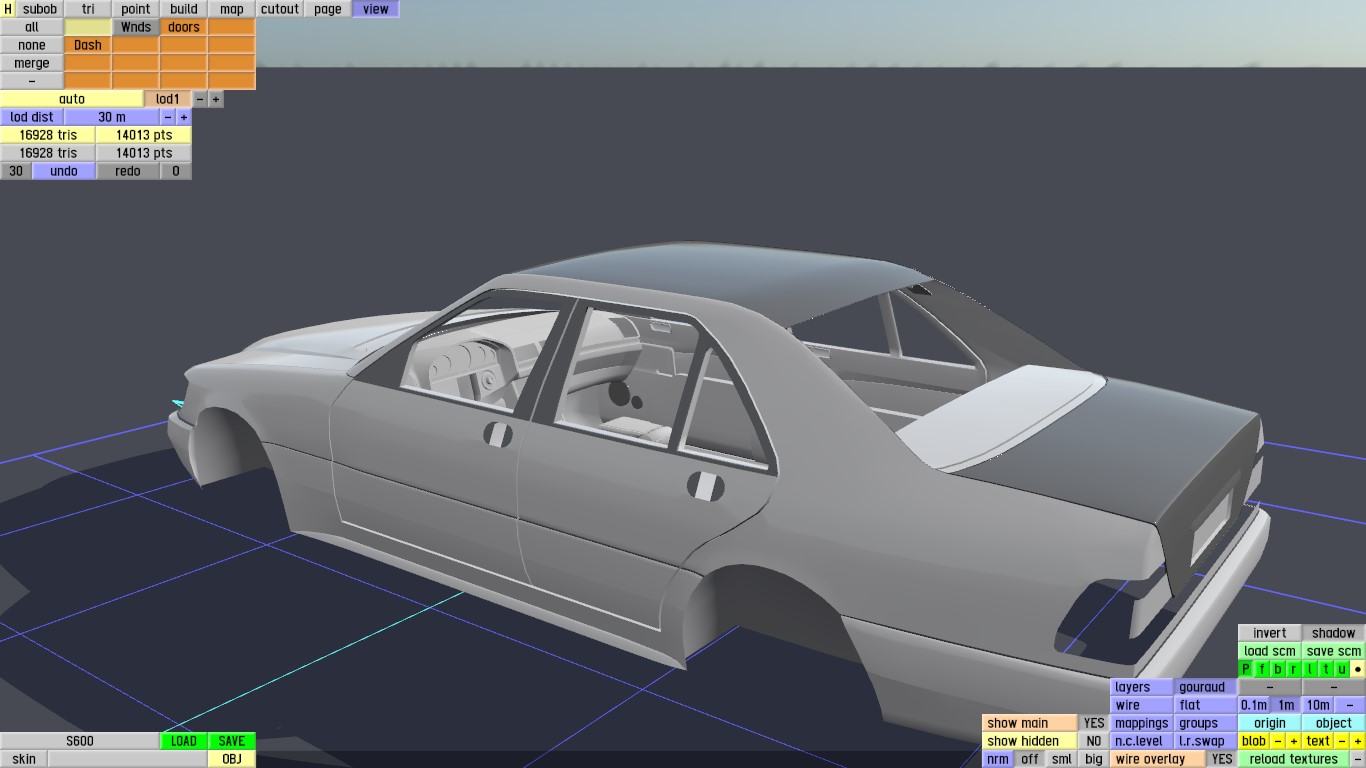The image size is (1366, 768).
Task: Switch to flat shading
Action: pos(1206,705)
